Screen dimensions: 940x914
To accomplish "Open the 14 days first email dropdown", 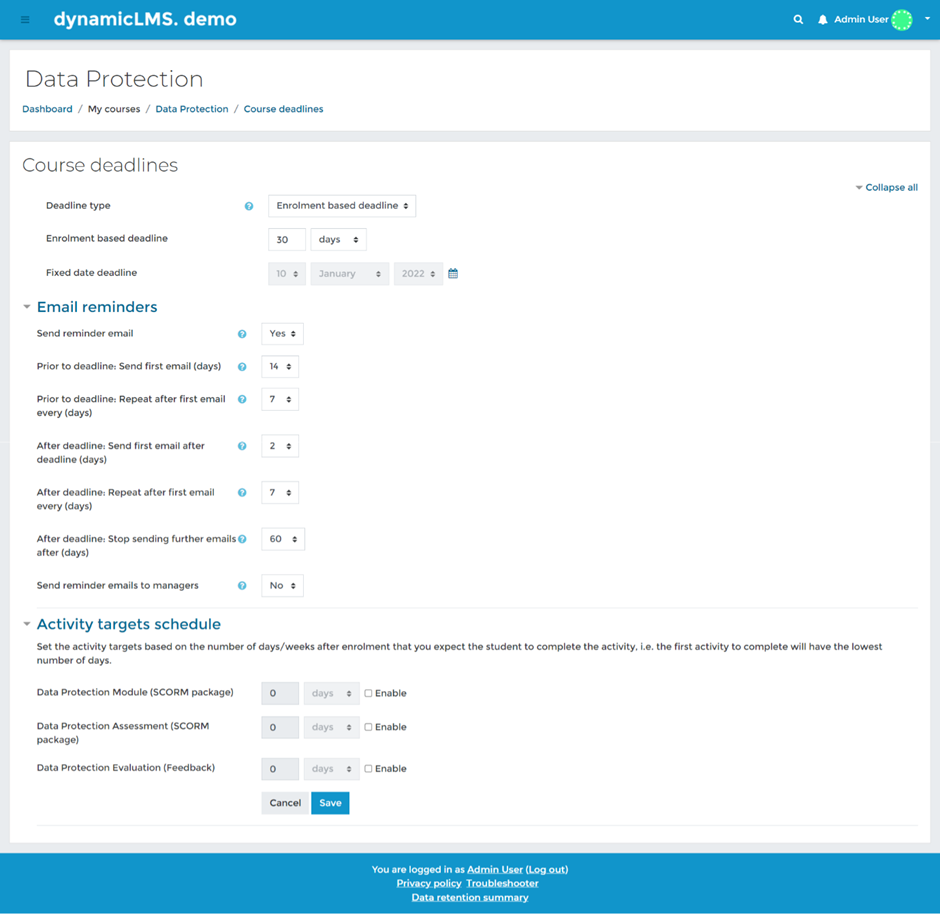I will (280, 366).
